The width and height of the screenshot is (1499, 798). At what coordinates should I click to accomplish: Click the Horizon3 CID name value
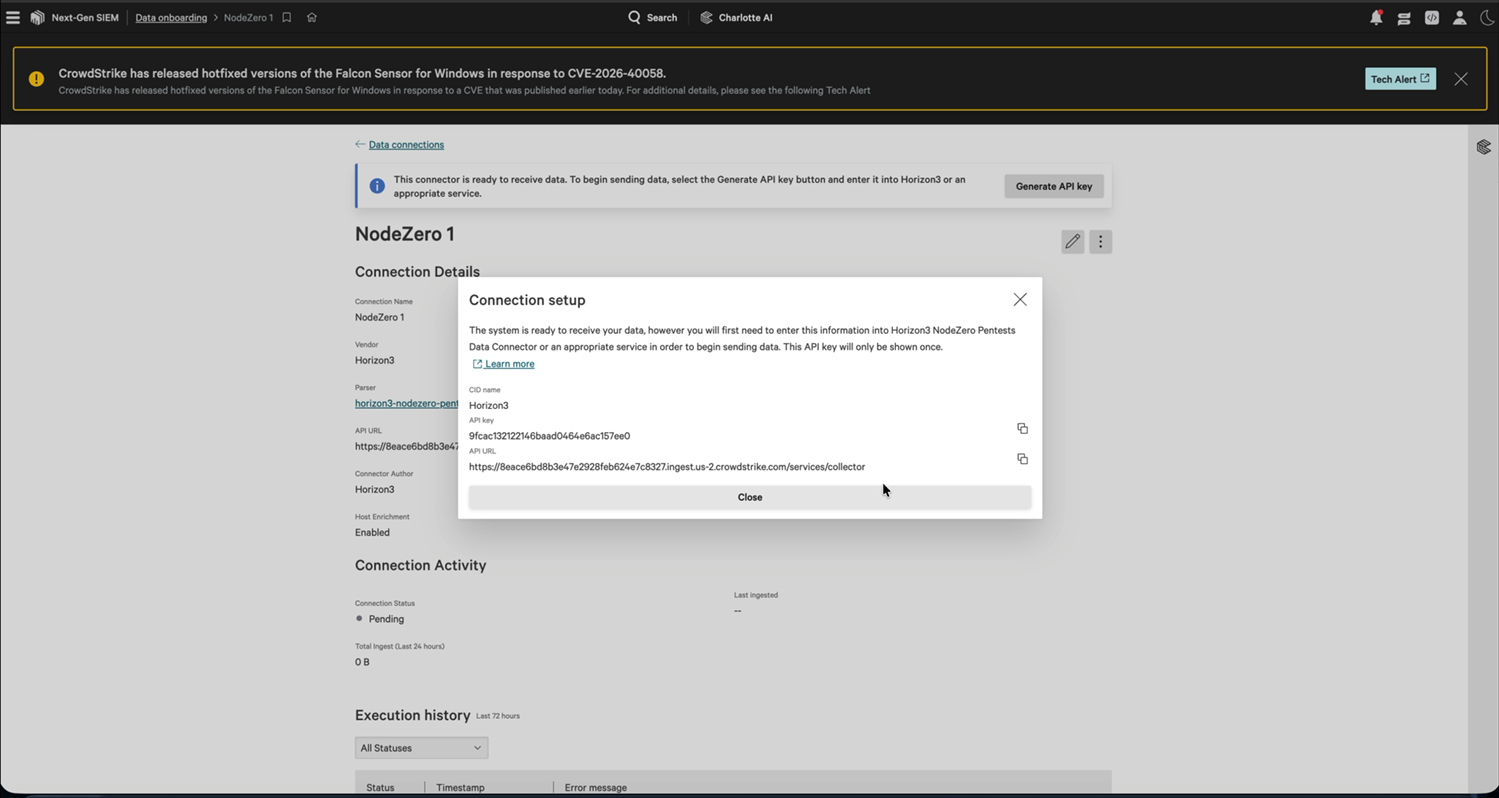click(488, 405)
